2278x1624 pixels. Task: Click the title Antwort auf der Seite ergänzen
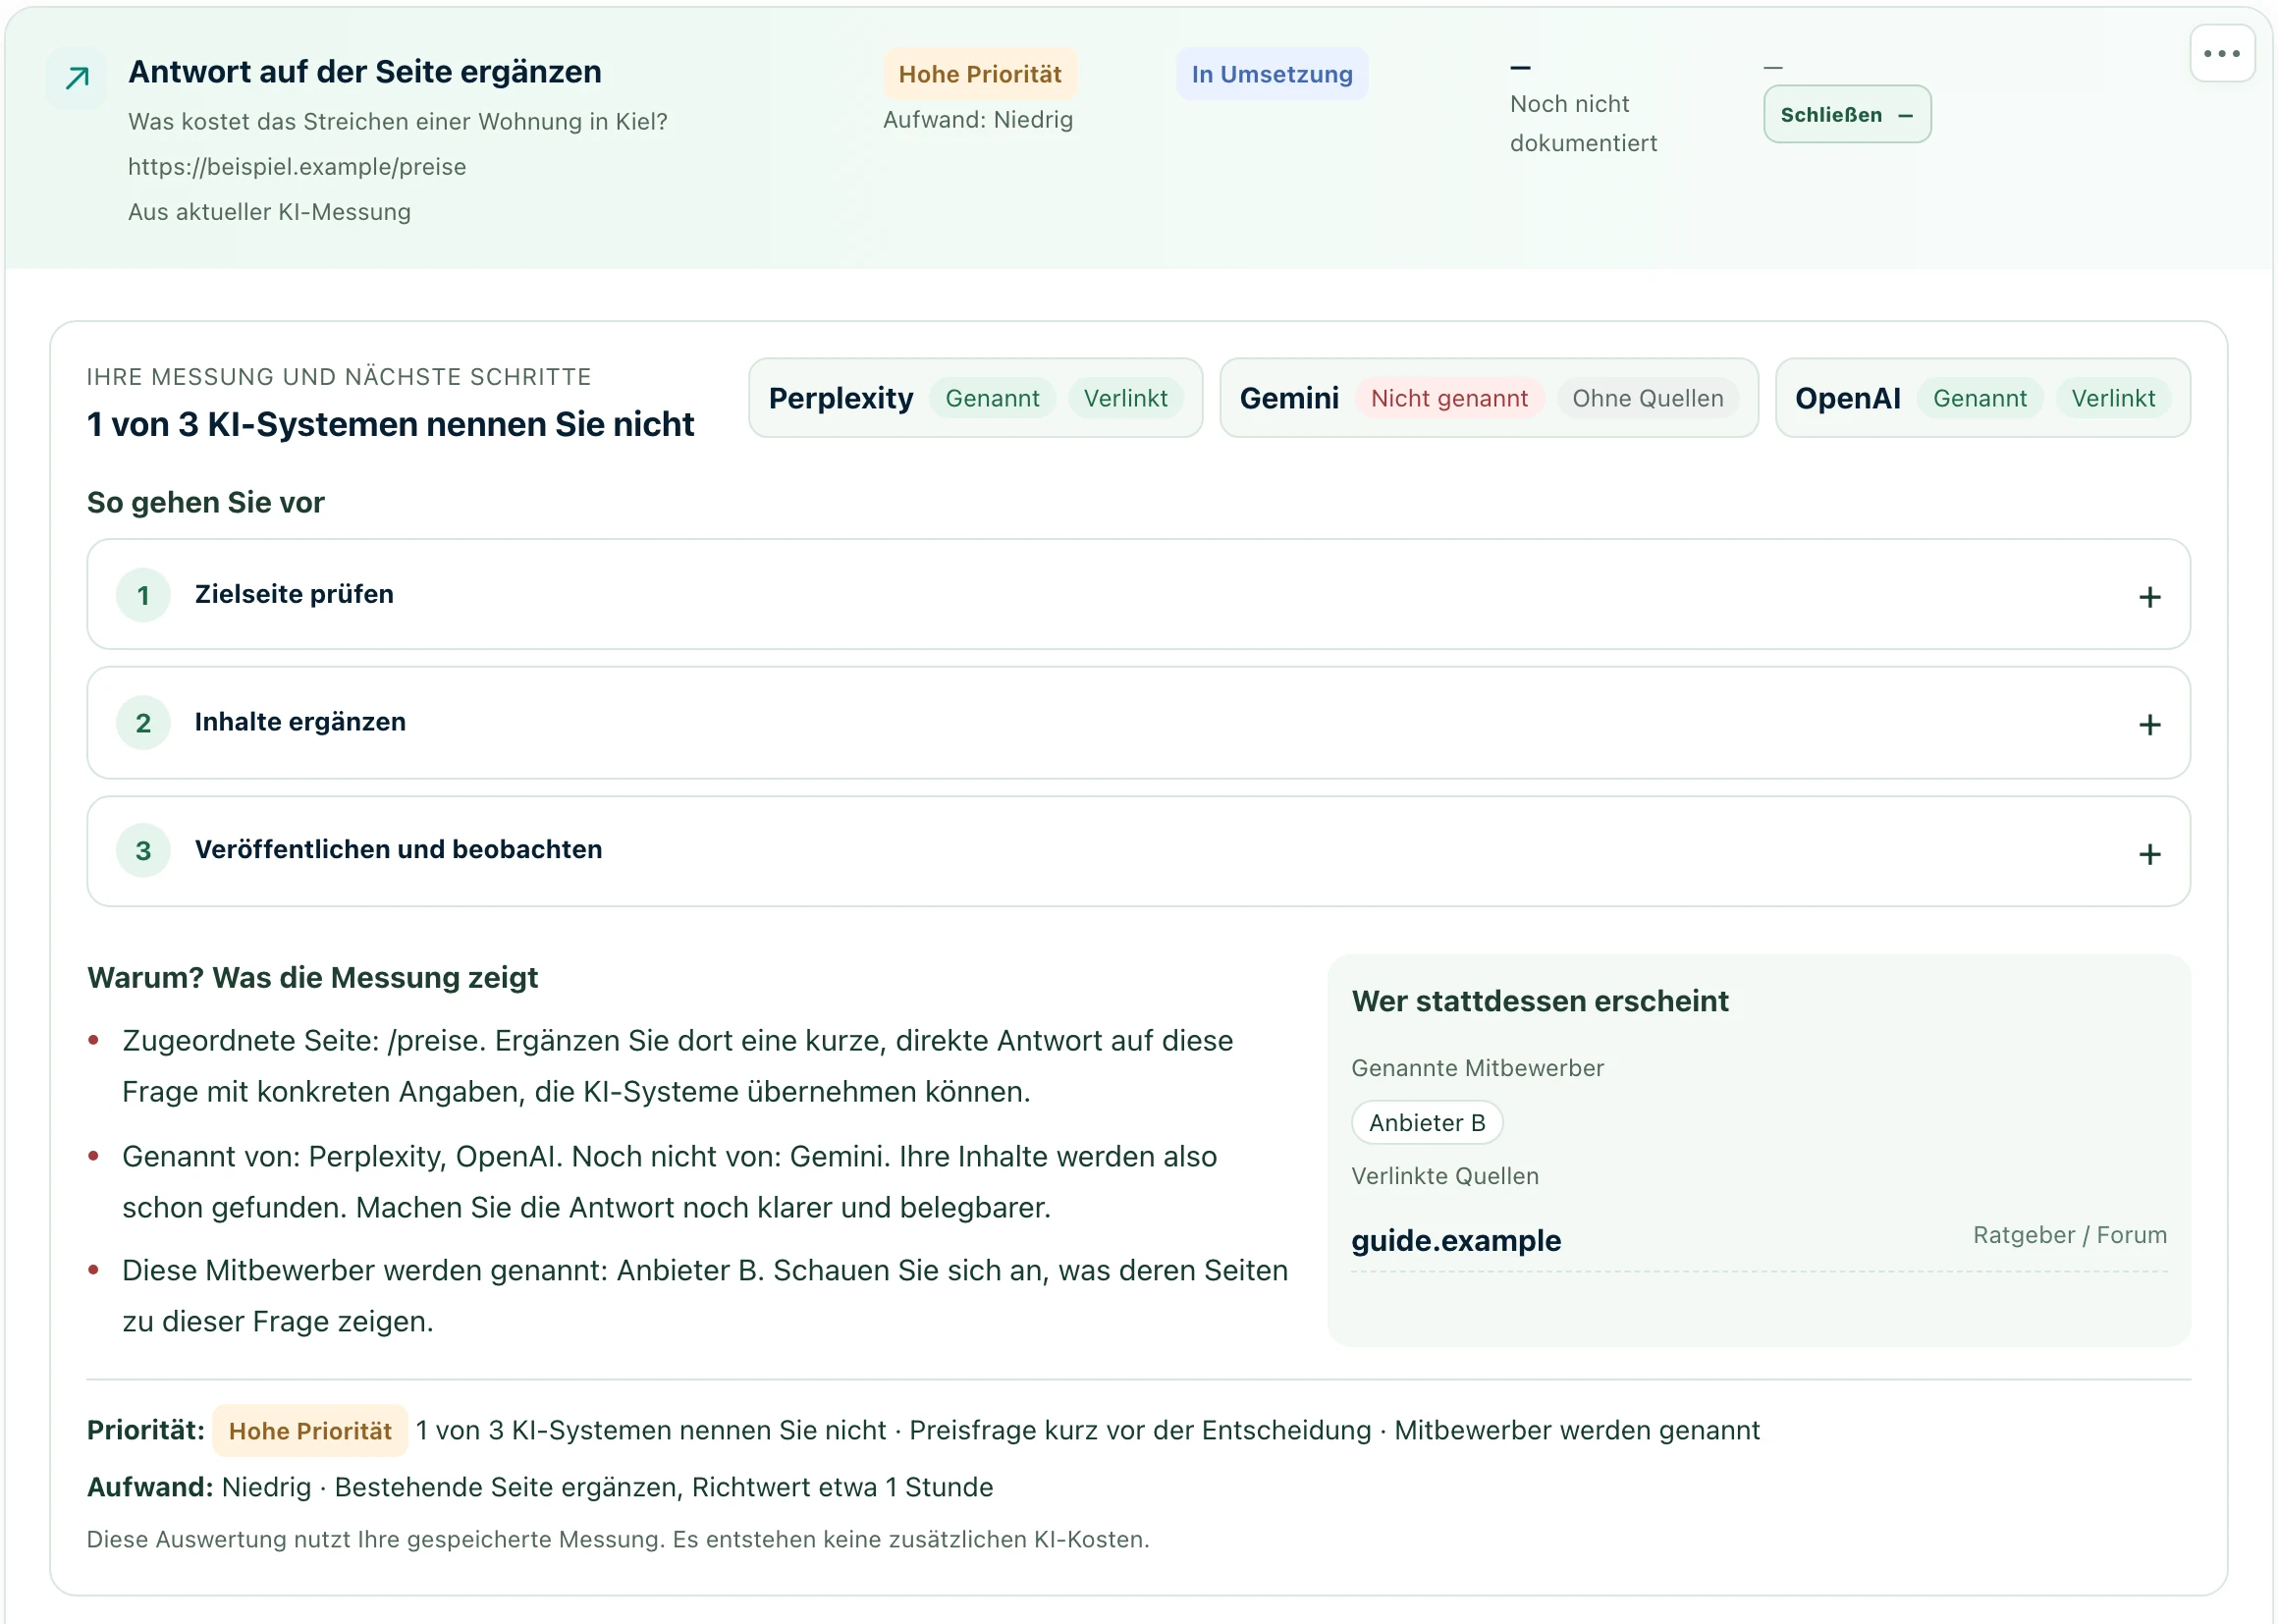(x=364, y=72)
